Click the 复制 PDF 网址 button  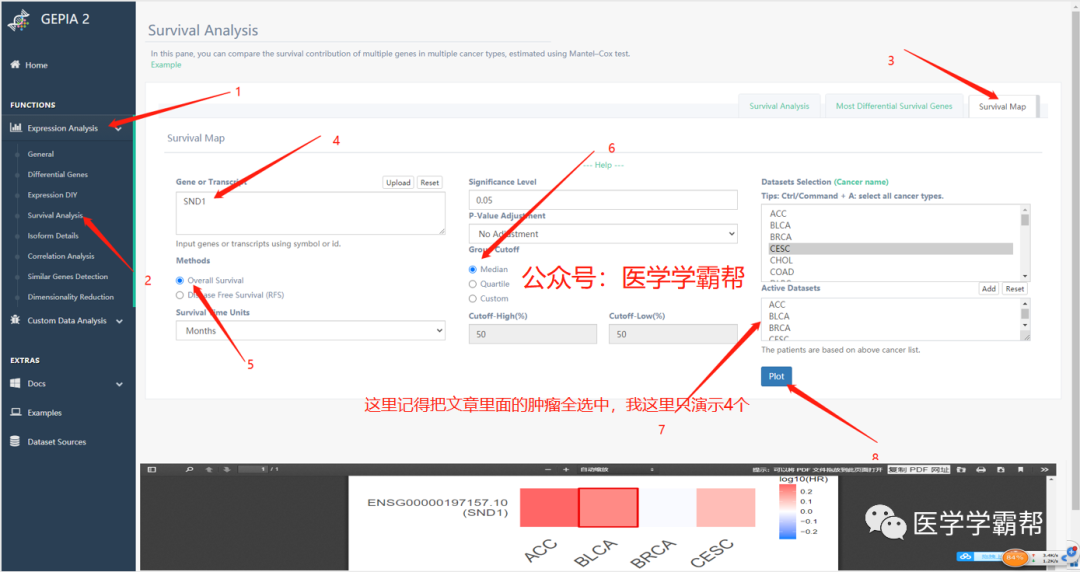(x=918, y=469)
